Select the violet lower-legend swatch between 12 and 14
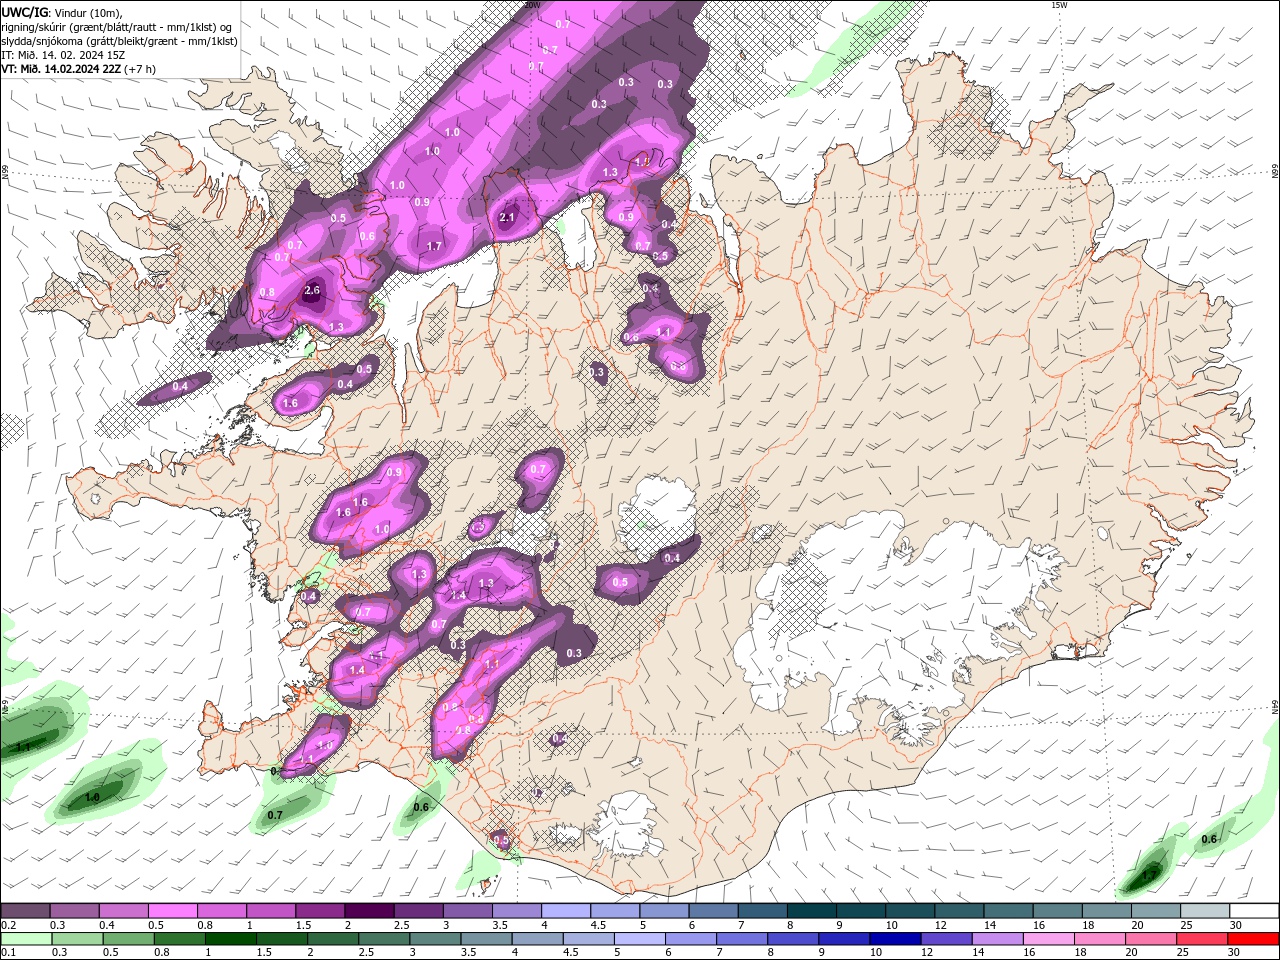This screenshot has height=960, width=1280. point(947,939)
